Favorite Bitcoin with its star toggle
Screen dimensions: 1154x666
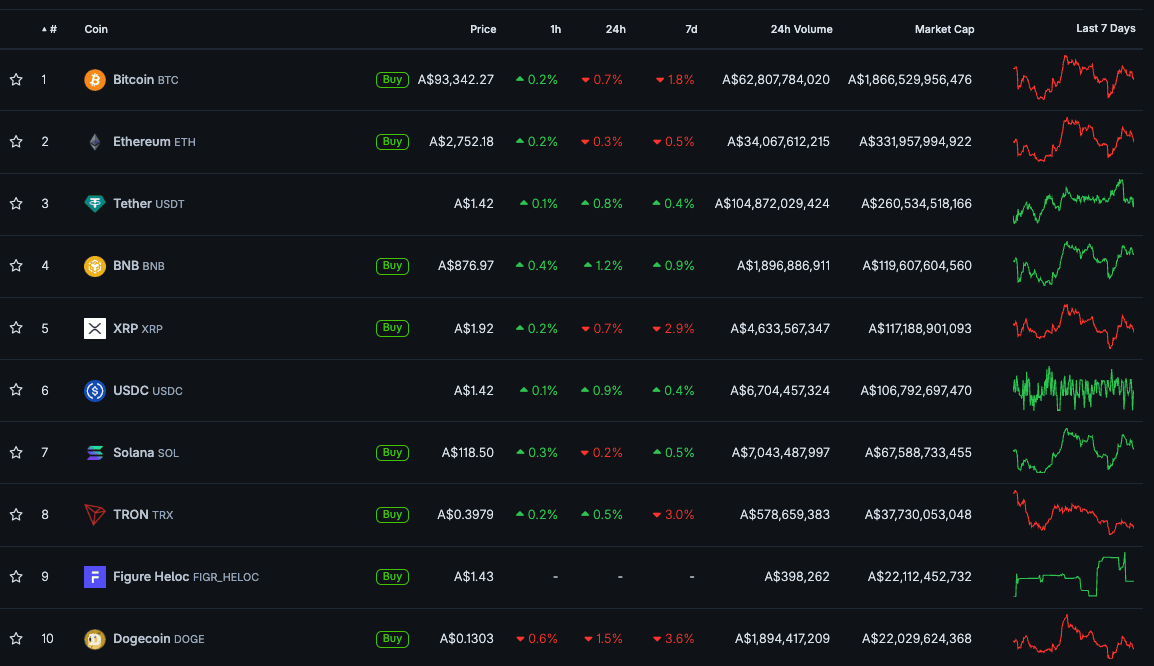pyautogui.click(x=16, y=80)
